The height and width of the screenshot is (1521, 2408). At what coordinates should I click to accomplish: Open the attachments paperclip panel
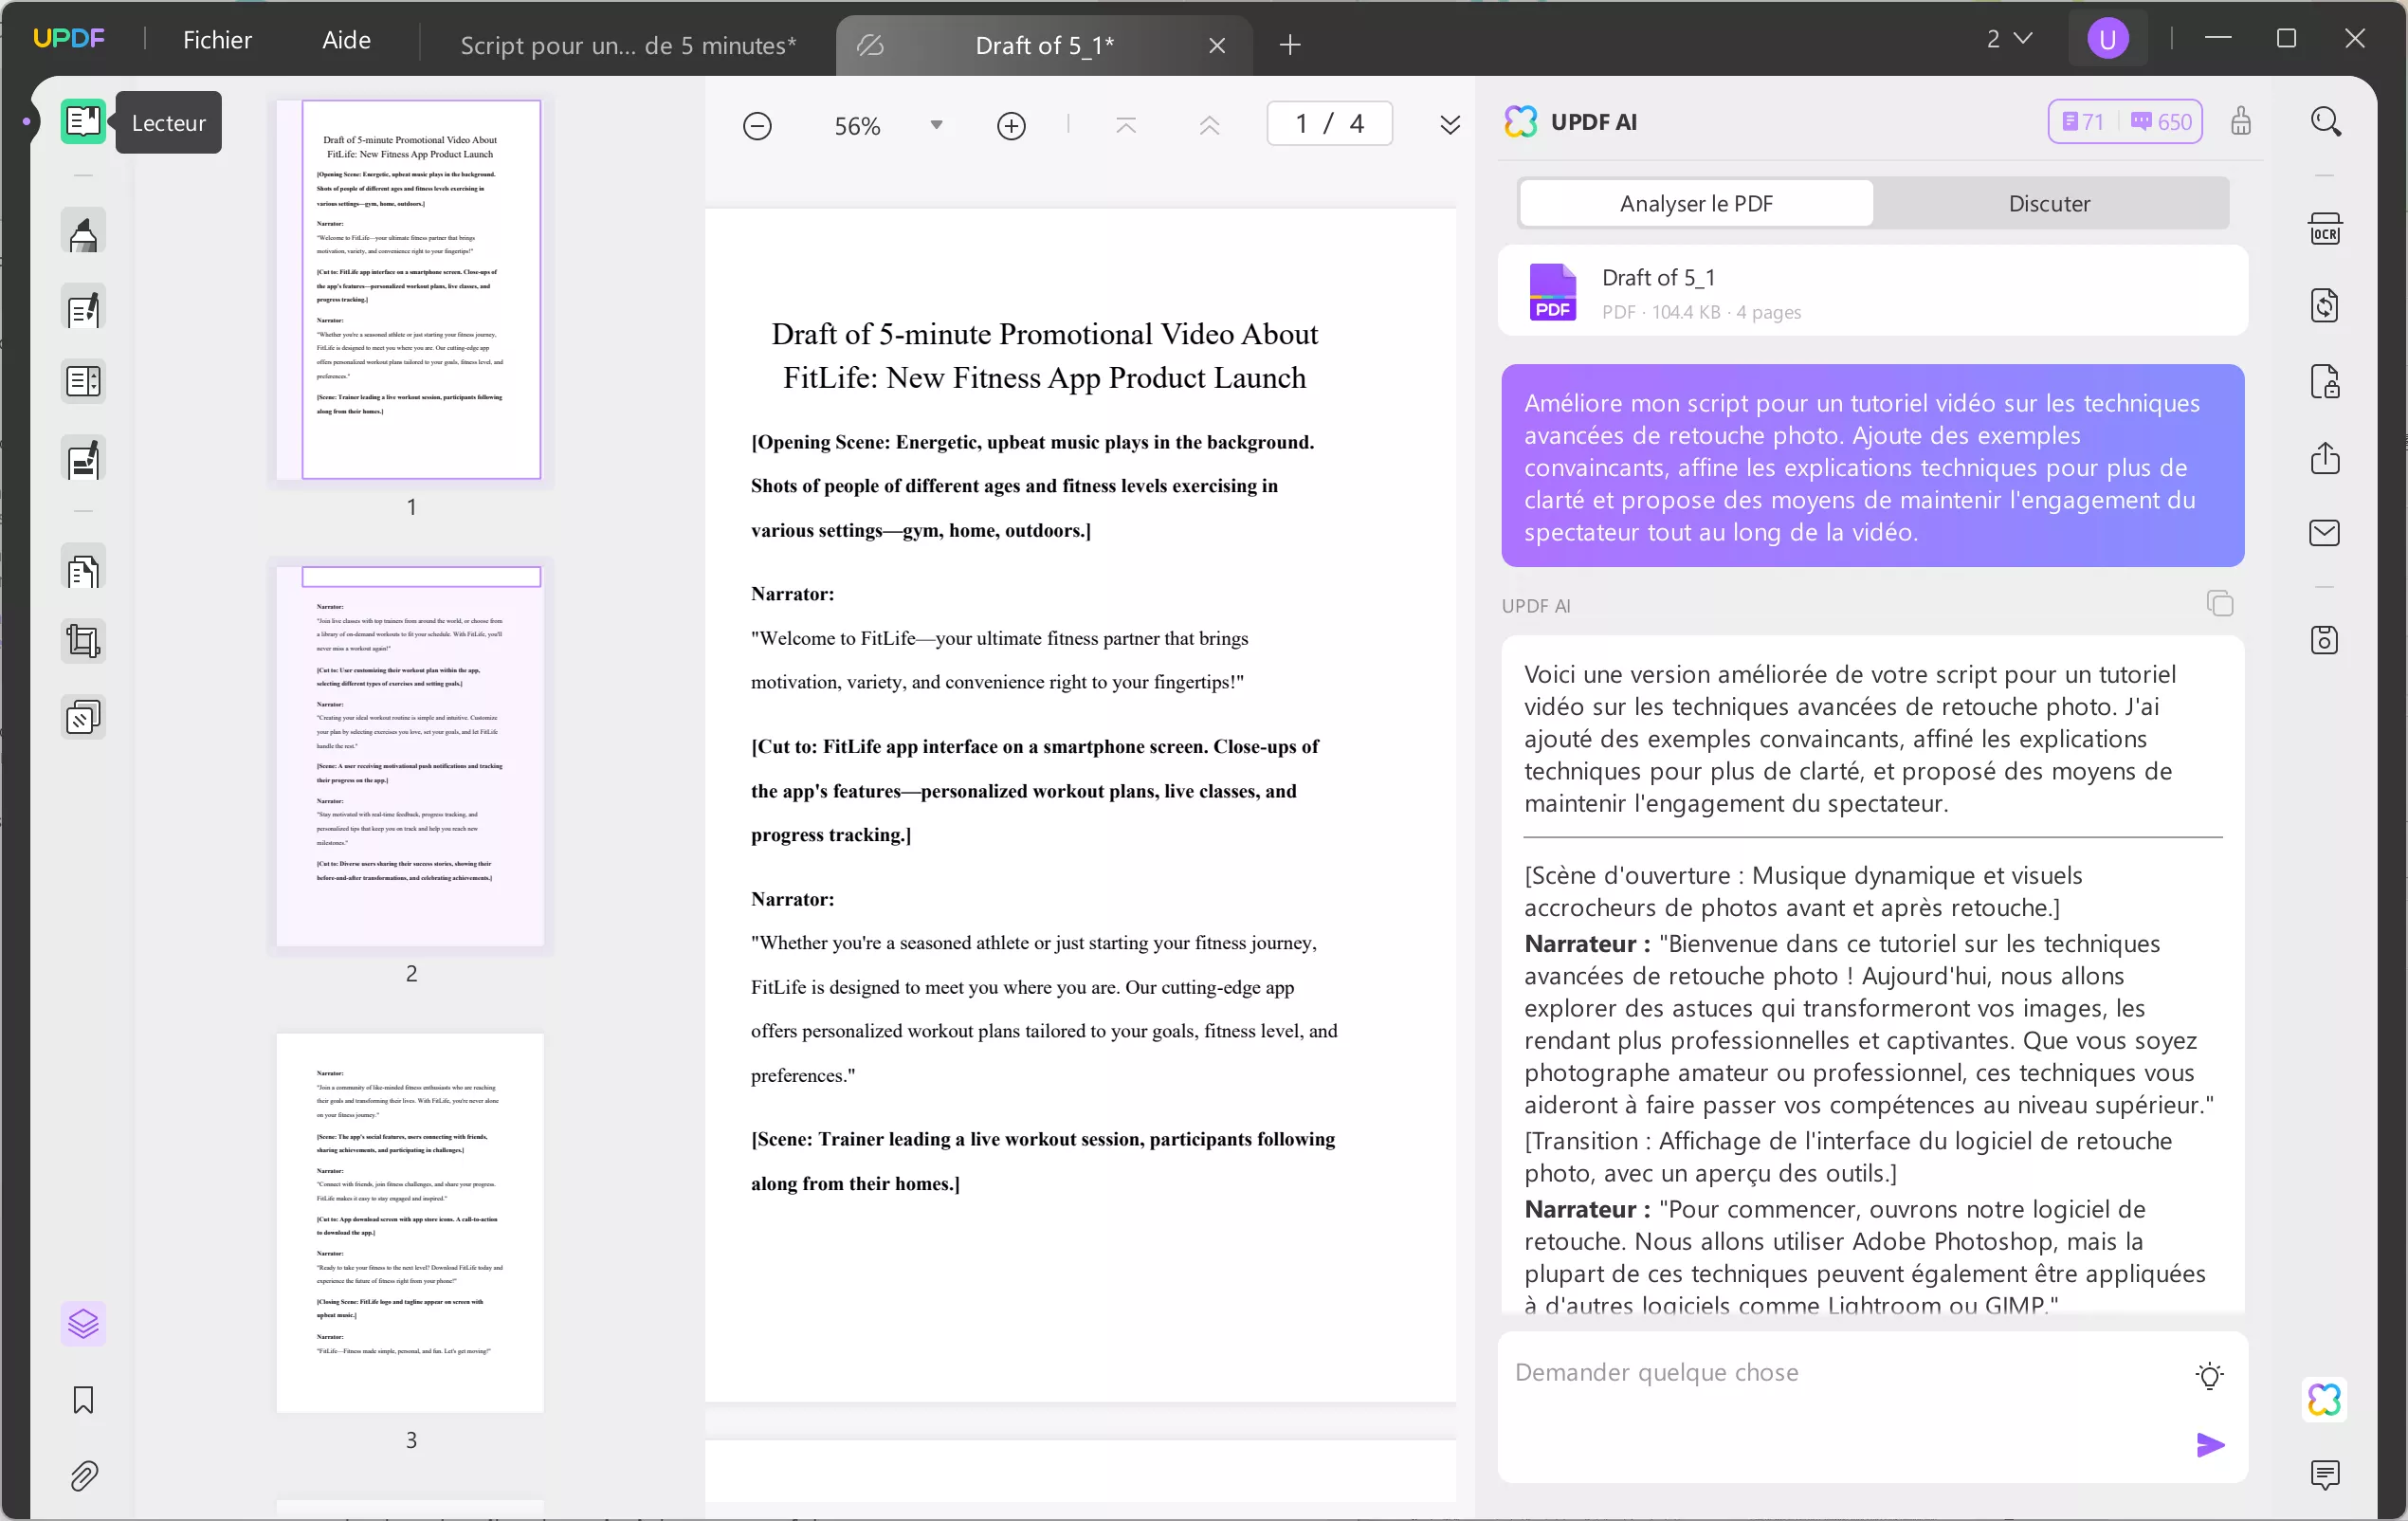83,1475
